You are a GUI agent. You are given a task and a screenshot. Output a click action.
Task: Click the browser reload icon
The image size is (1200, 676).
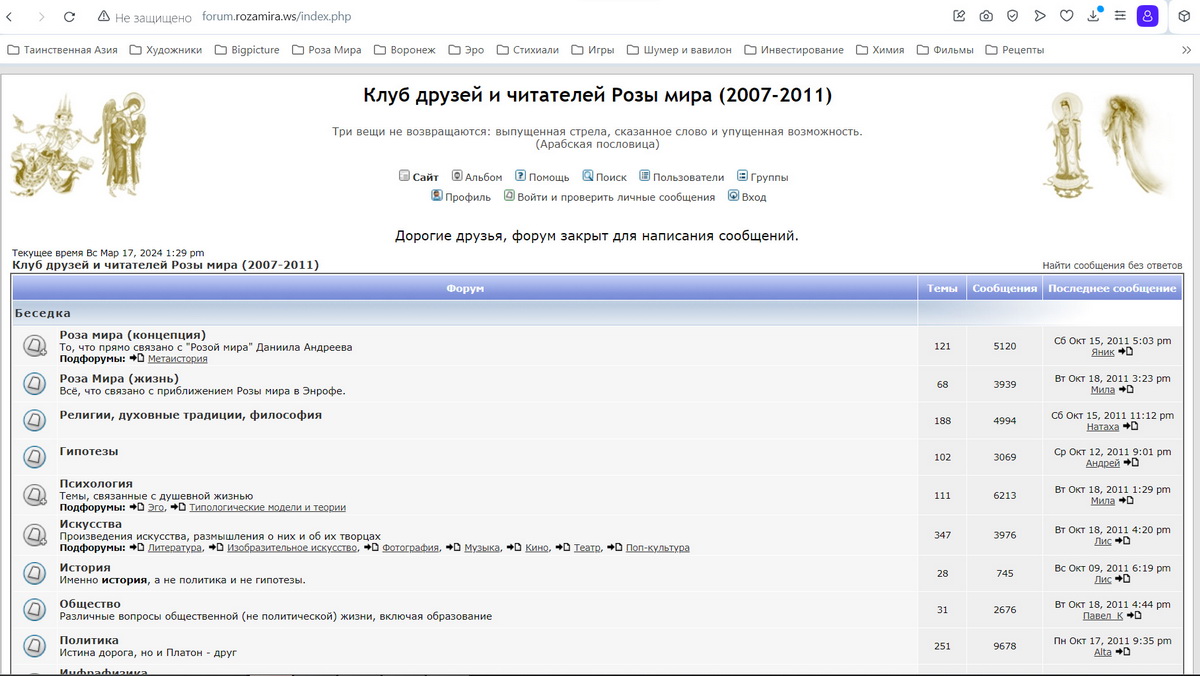tap(69, 17)
